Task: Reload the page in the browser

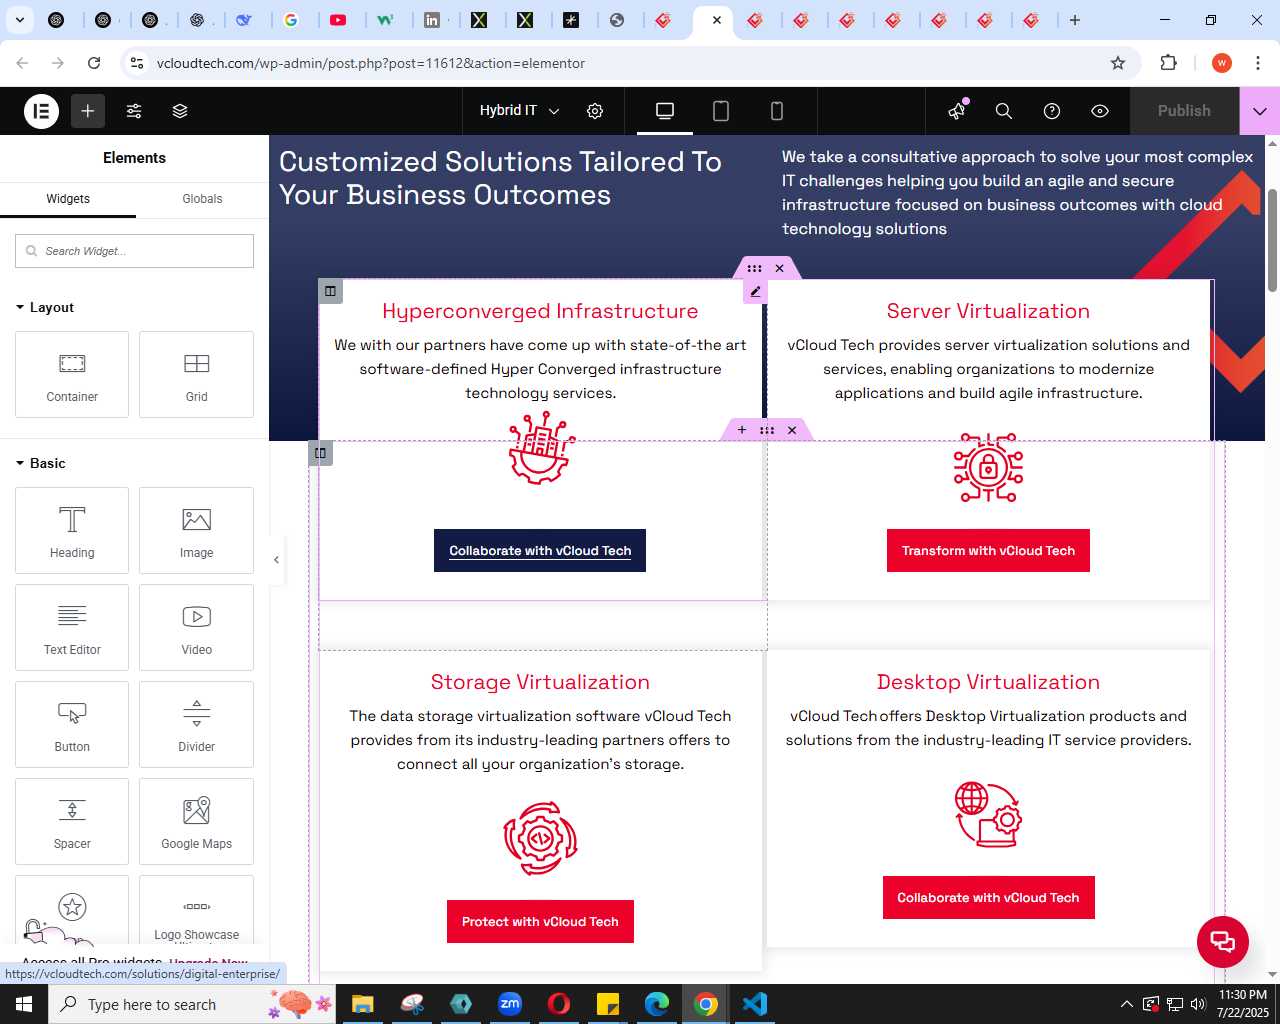Action: point(94,63)
